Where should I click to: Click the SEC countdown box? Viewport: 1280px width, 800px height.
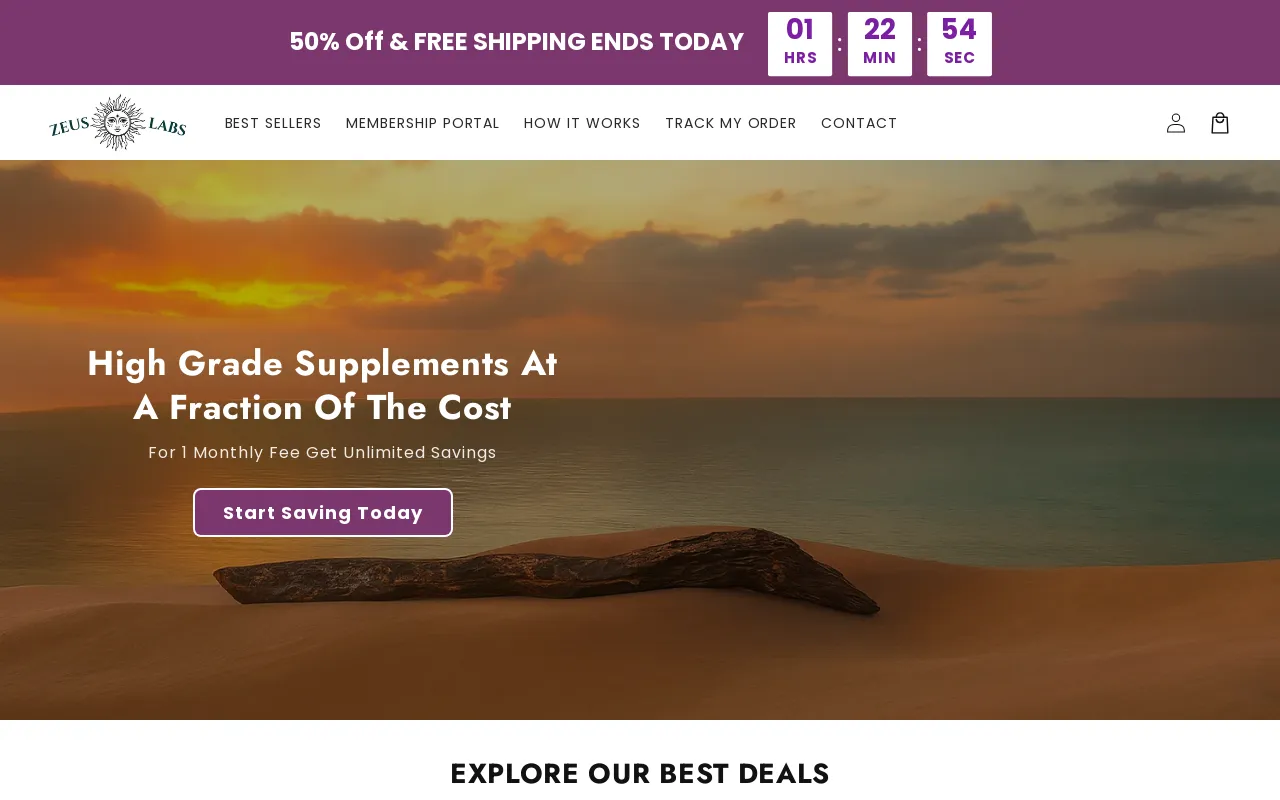(x=959, y=44)
